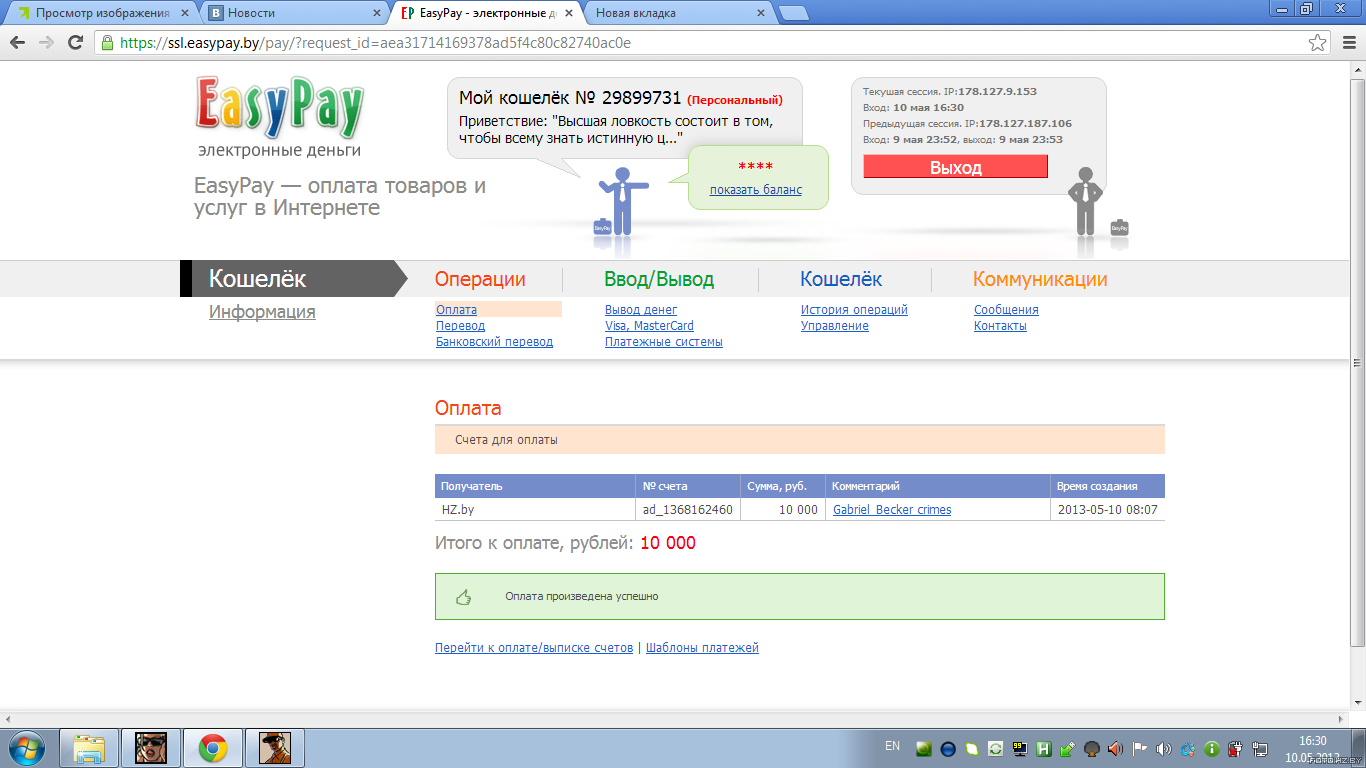Open Платежные системы link
Screen dimensions: 1366x768
pyautogui.click(x=664, y=342)
